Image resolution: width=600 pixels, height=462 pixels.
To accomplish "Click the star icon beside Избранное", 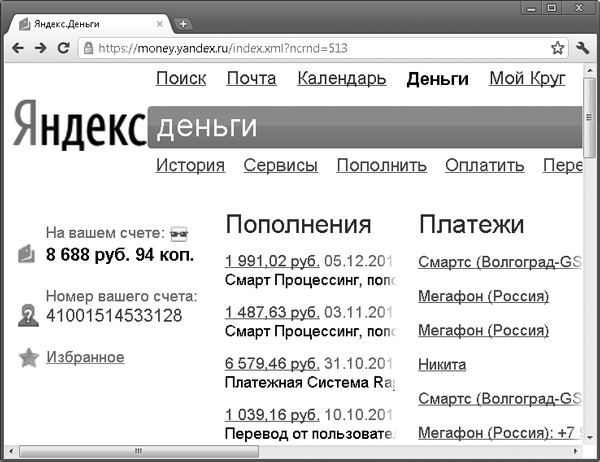I will (28, 358).
